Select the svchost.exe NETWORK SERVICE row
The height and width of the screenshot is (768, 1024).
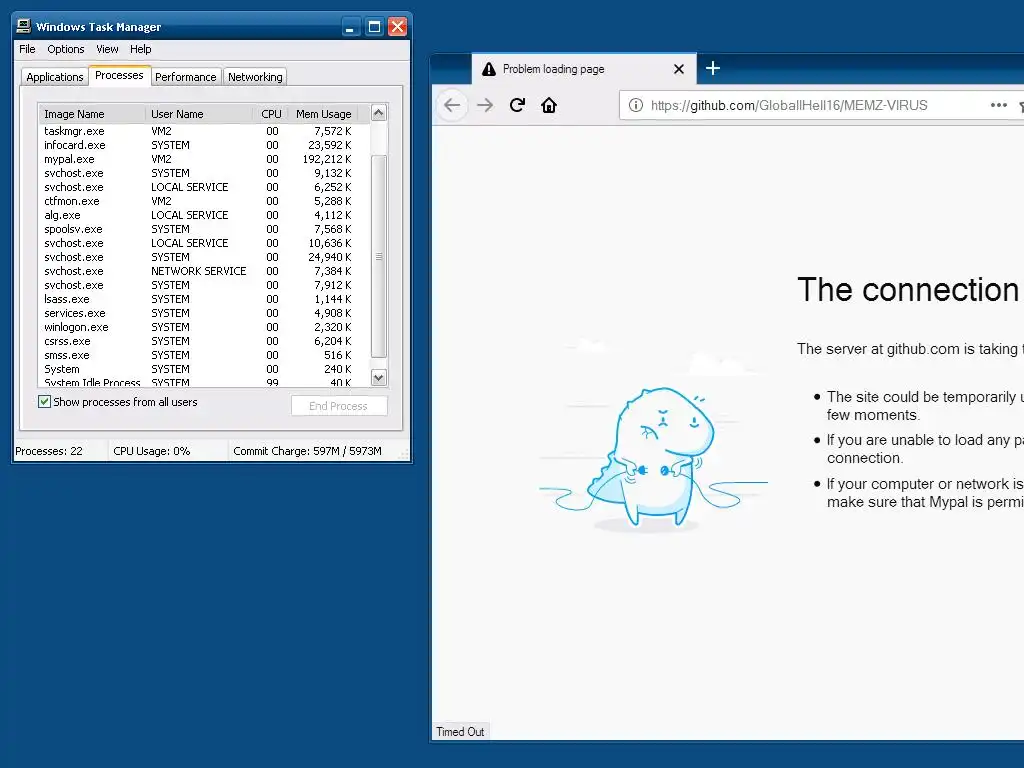pyautogui.click(x=204, y=271)
